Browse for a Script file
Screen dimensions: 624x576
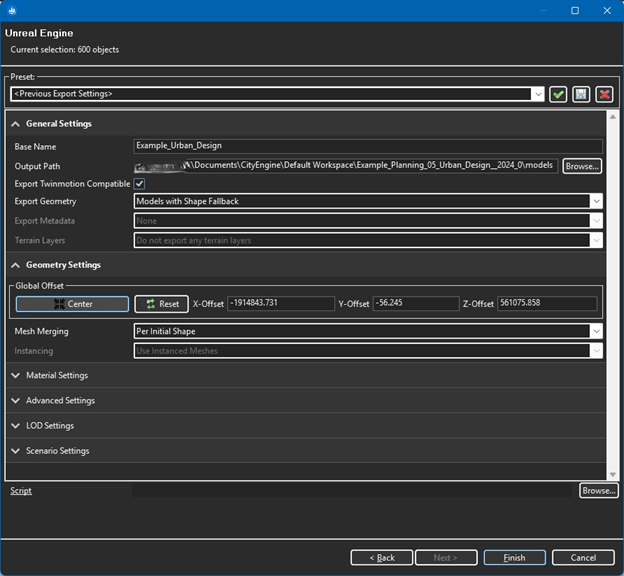coord(599,490)
